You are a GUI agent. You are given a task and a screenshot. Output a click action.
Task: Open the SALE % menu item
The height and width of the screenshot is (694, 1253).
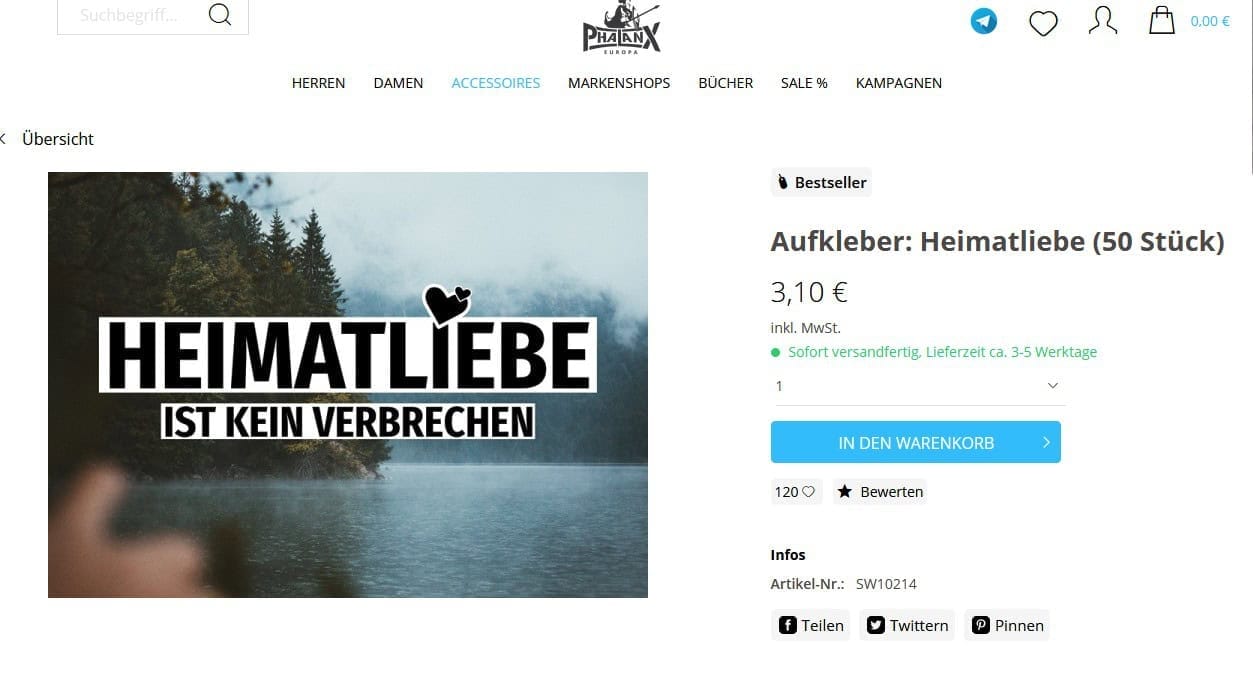click(x=804, y=83)
